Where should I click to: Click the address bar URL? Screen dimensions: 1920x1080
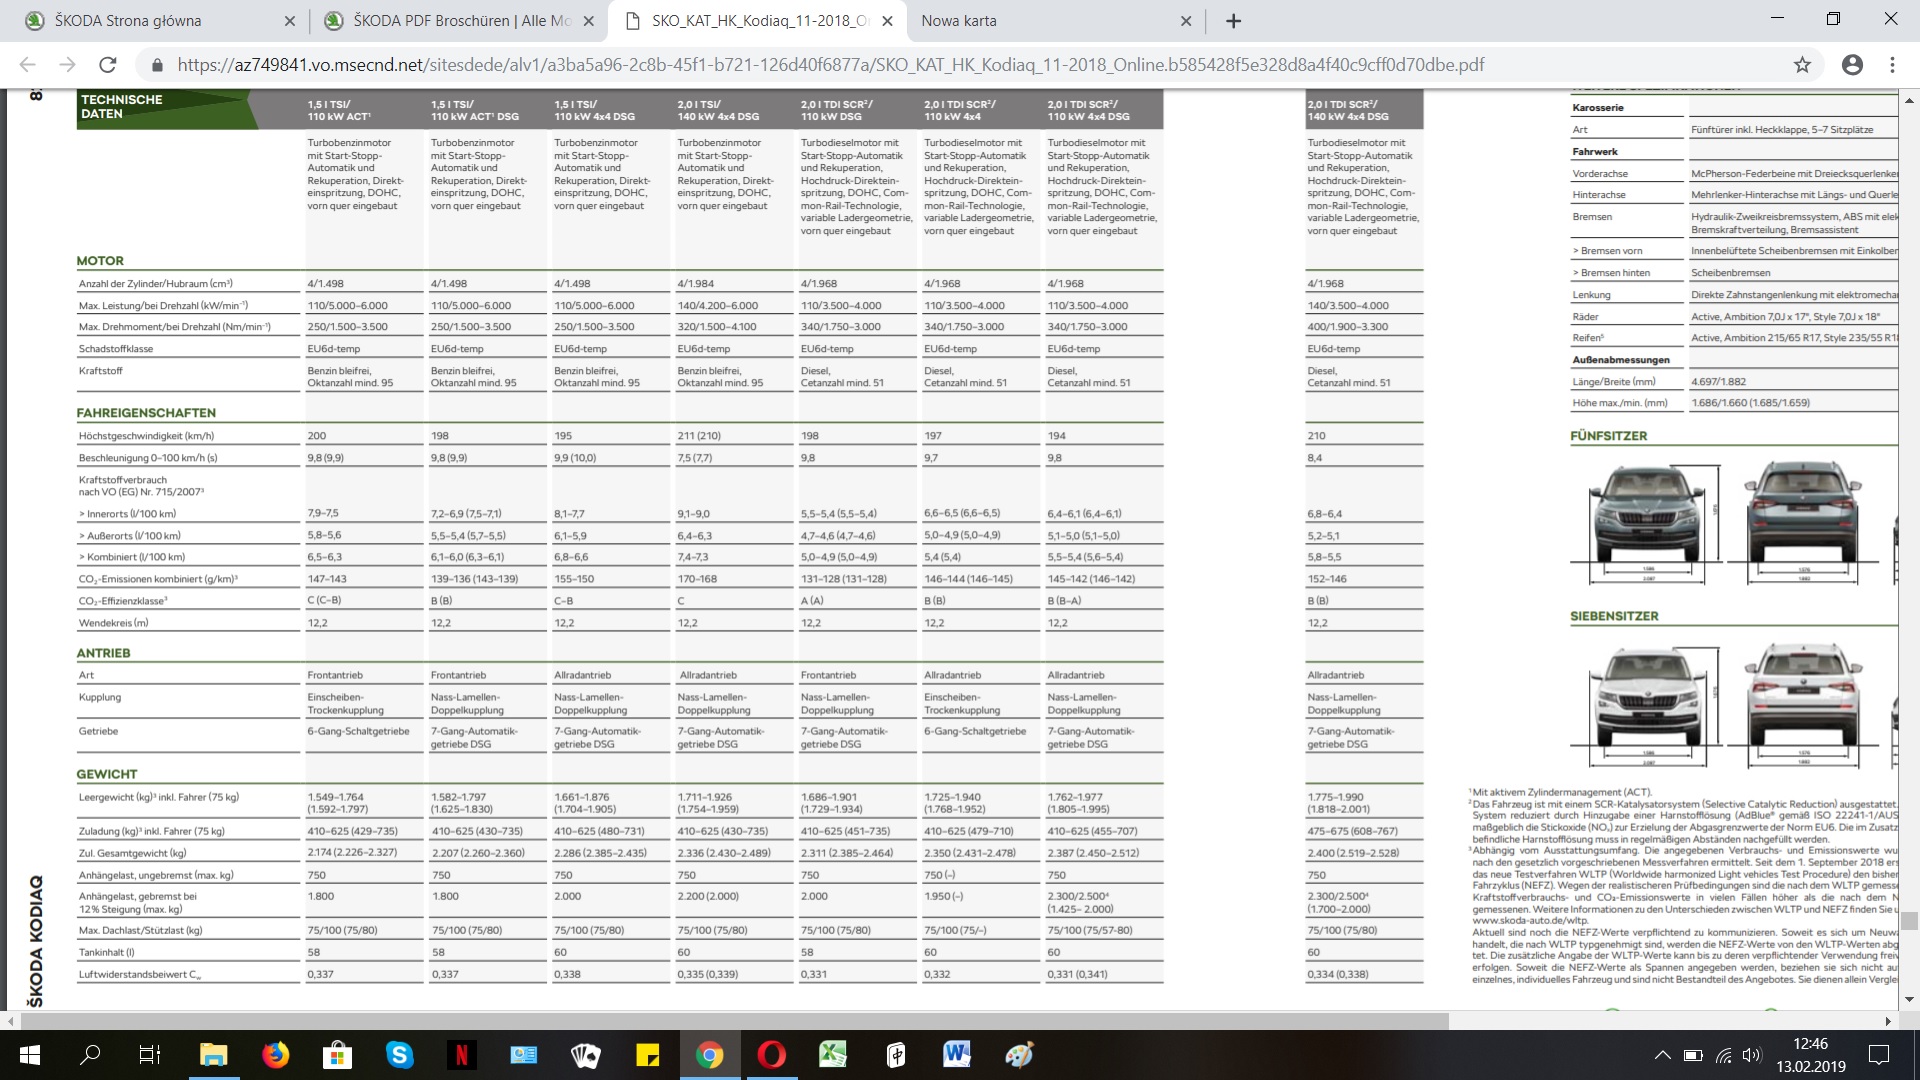tap(830, 65)
